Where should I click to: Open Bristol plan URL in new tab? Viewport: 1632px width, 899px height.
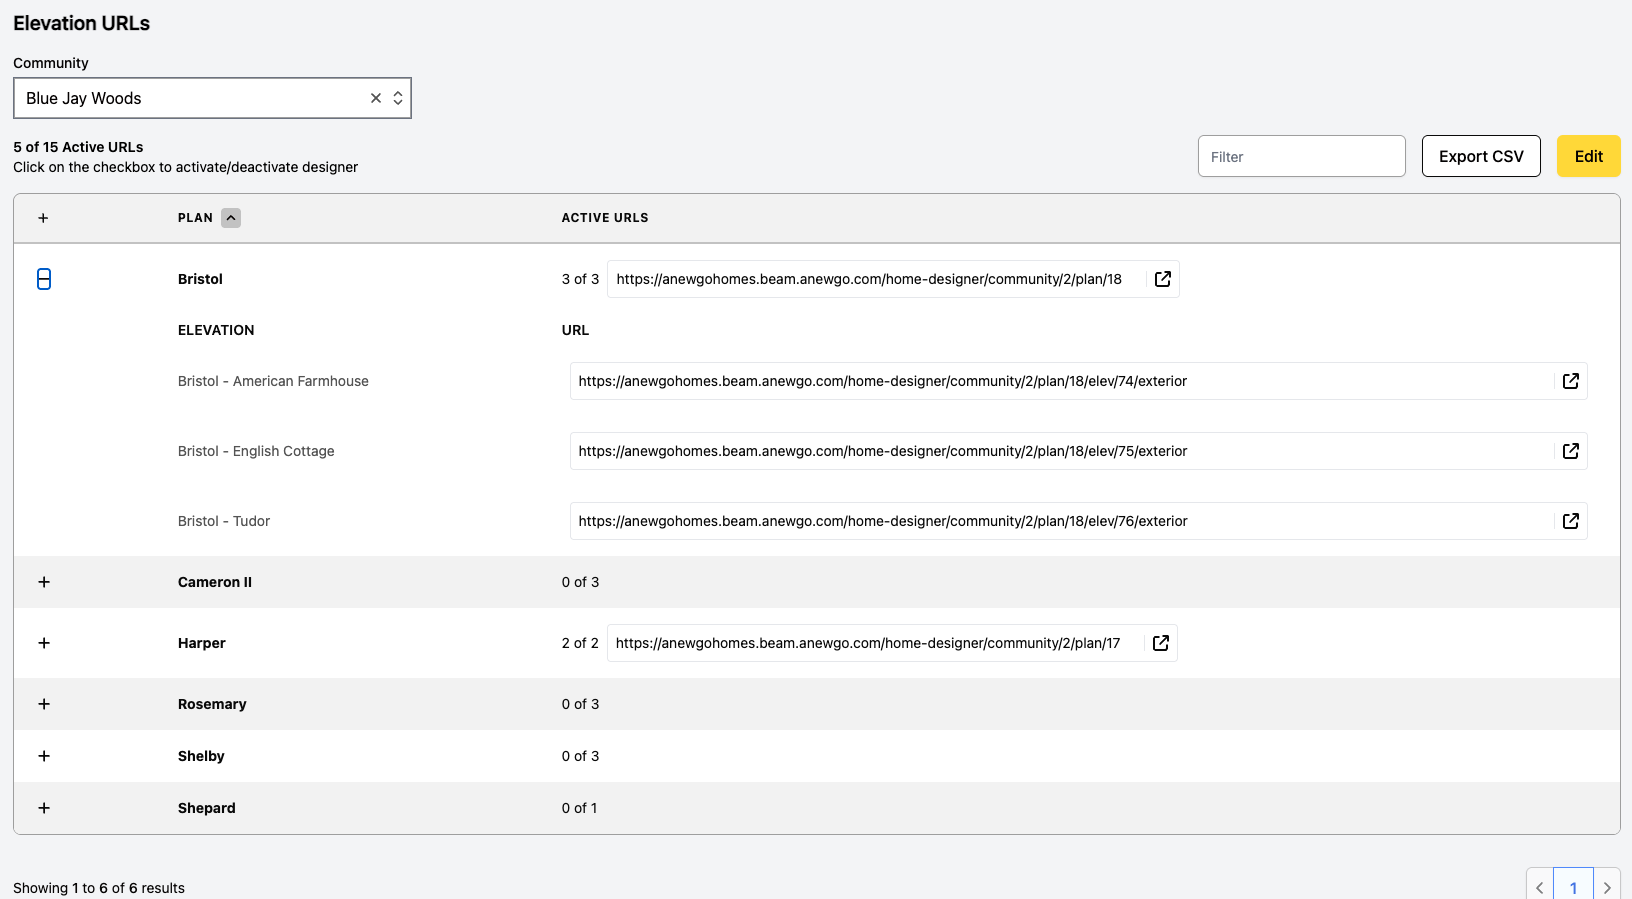tap(1162, 279)
